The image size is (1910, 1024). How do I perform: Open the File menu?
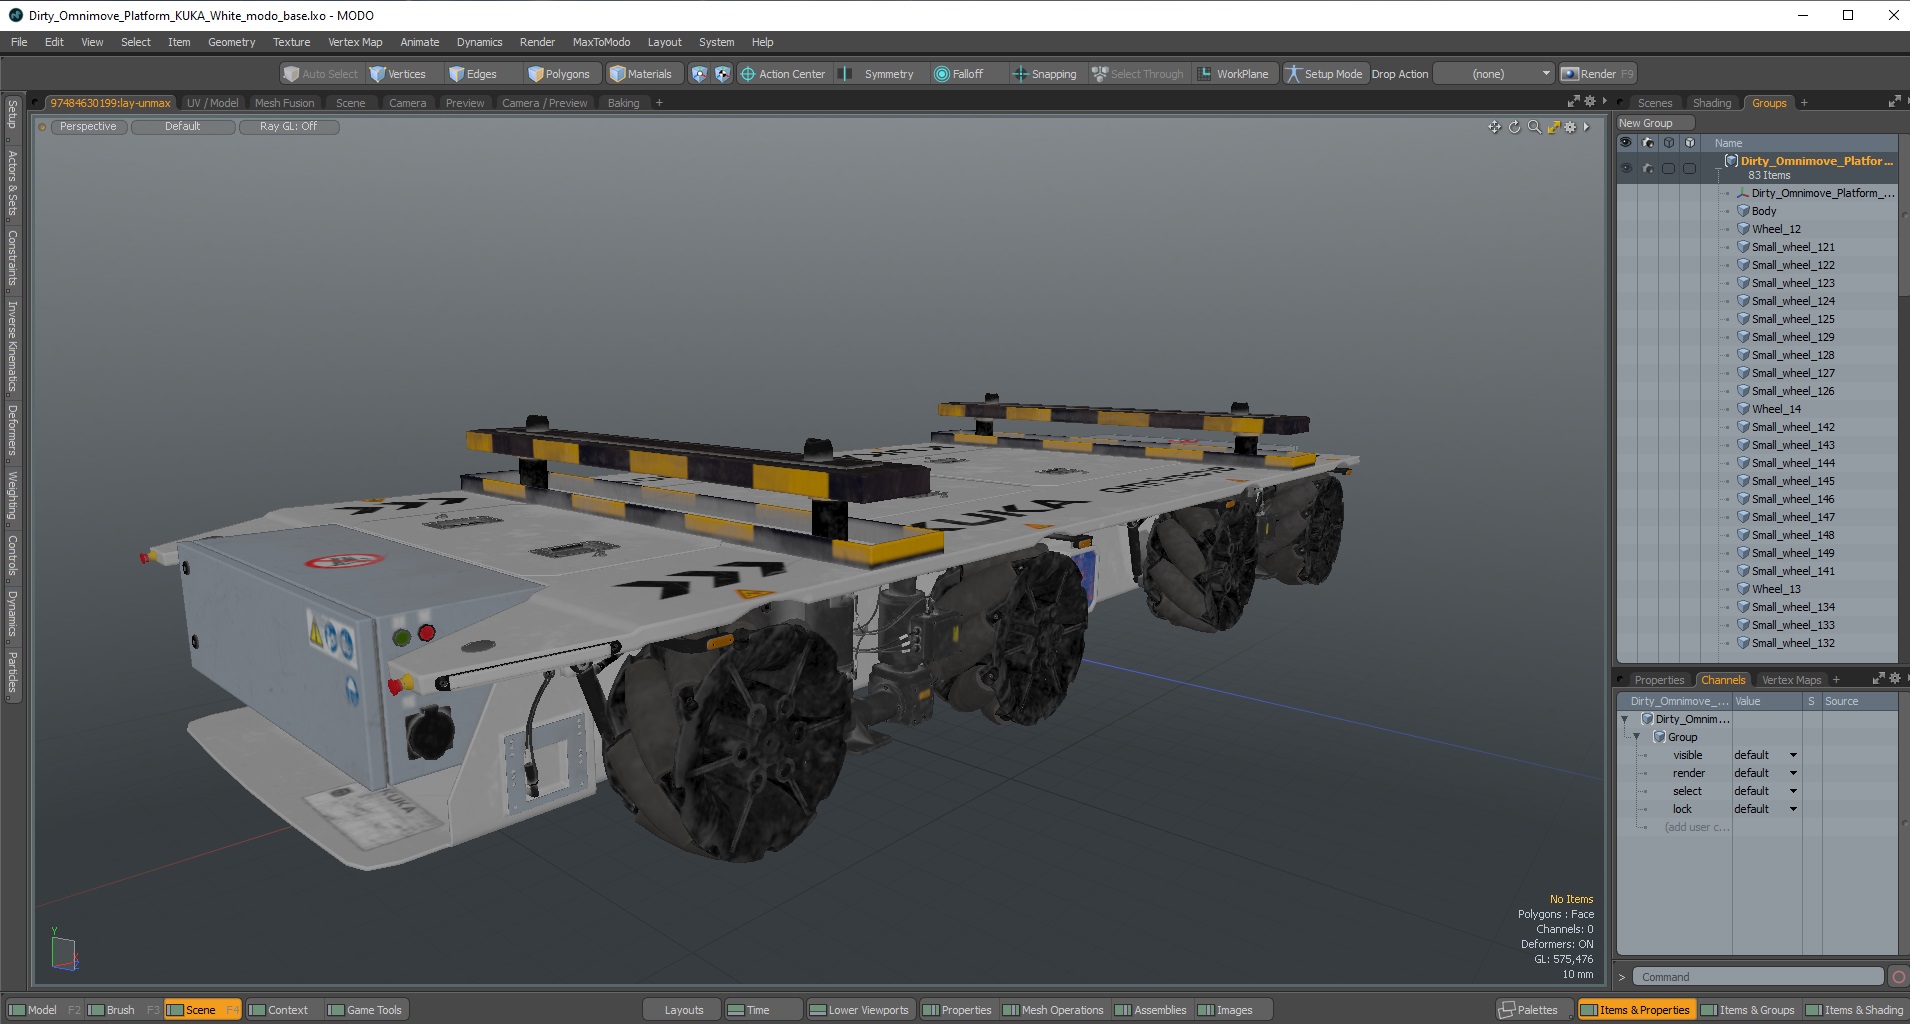(x=19, y=42)
